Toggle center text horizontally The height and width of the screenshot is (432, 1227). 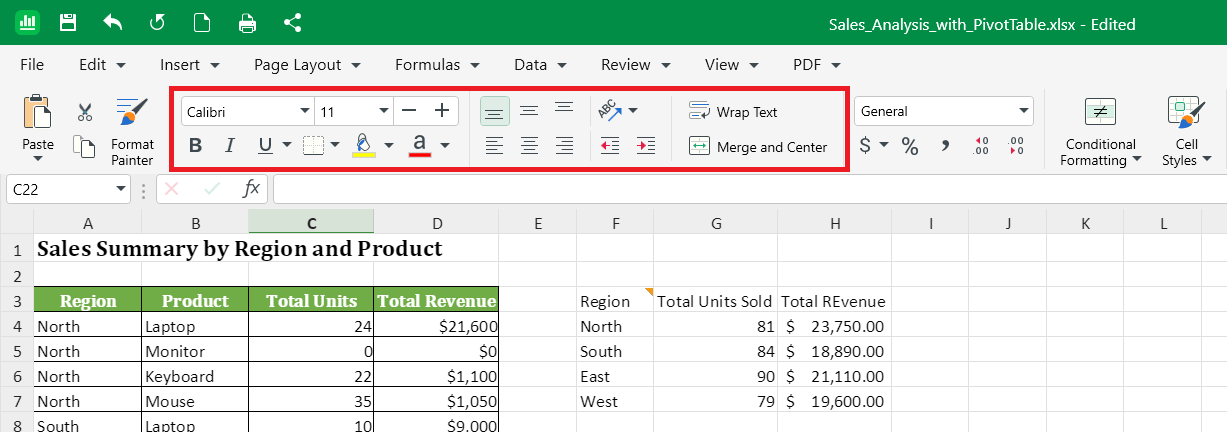click(x=529, y=147)
